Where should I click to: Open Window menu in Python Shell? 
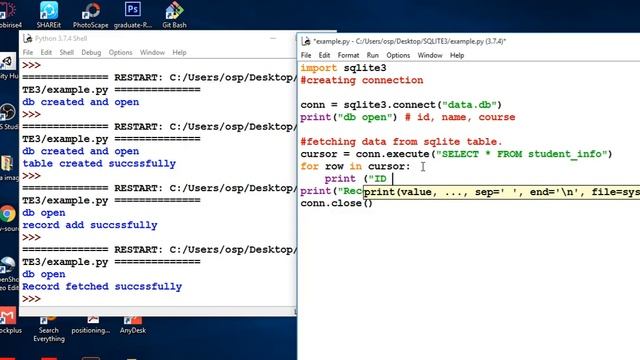click(152, 52)
